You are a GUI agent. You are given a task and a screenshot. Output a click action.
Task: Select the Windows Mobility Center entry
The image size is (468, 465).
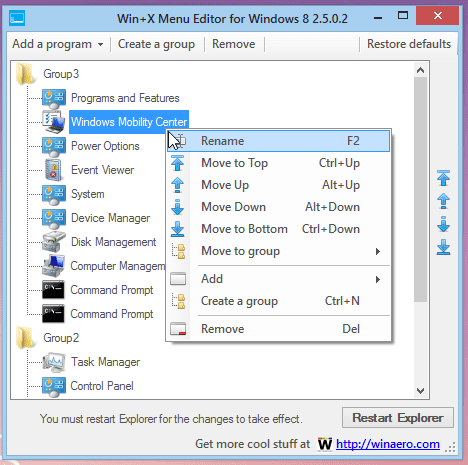click(129, 122)
